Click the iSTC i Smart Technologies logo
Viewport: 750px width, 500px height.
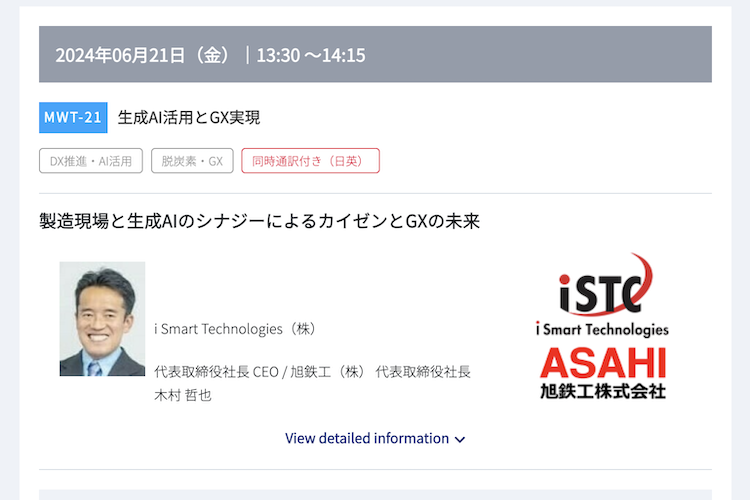click(x=603, y=295)
